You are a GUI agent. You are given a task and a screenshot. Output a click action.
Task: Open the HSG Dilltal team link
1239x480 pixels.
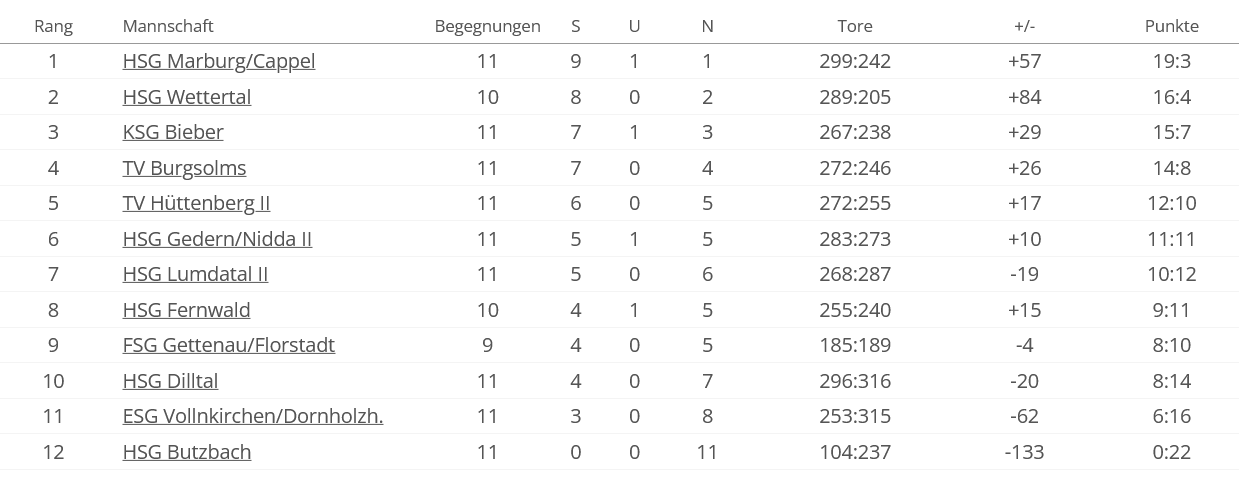[170, 381]
